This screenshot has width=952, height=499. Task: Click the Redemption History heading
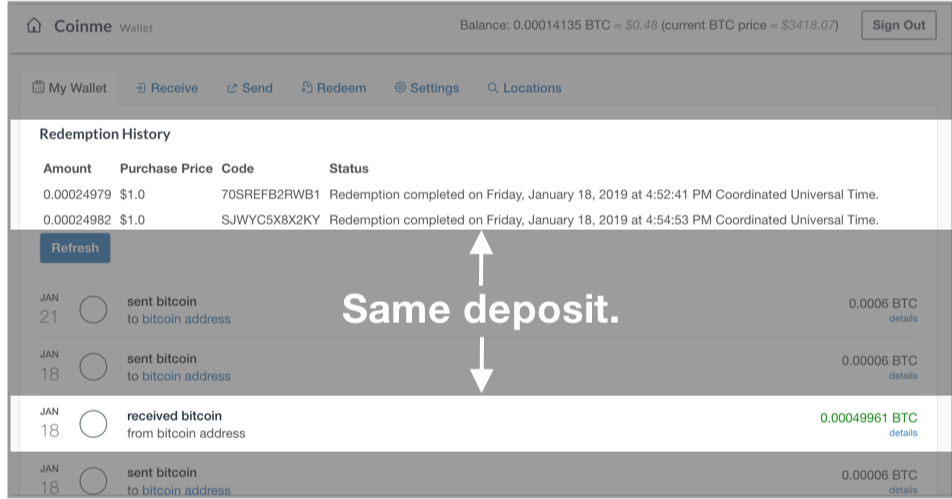[104, 134]
